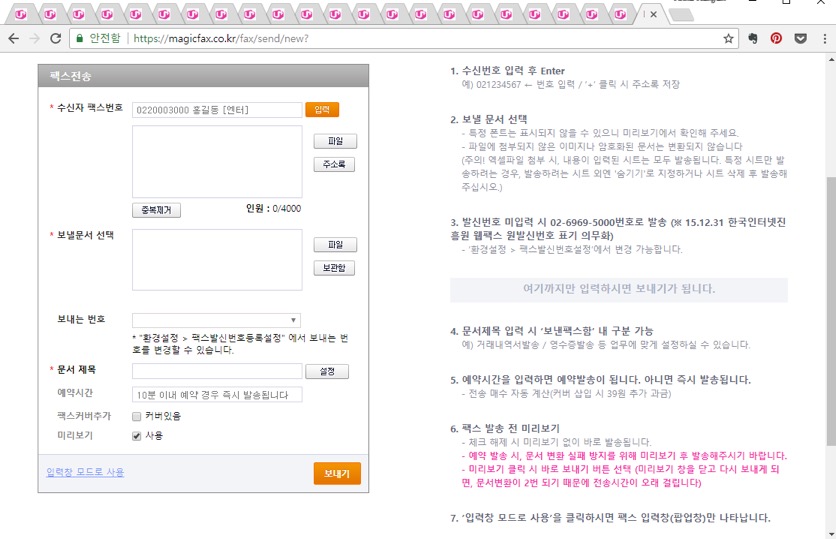
Task: Expand the 보내는 번호 dropdown
Action: point(216,320)
